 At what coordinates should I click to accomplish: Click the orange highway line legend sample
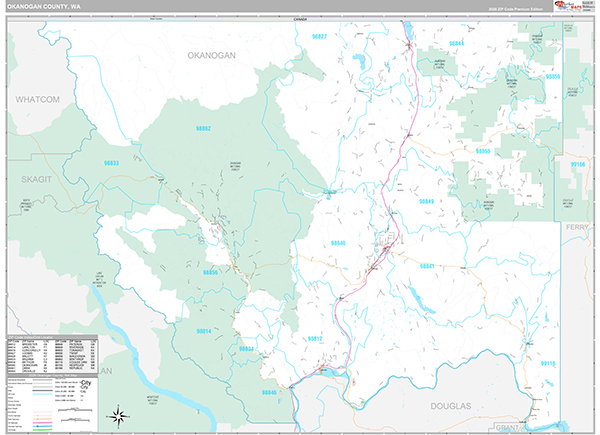42,419
